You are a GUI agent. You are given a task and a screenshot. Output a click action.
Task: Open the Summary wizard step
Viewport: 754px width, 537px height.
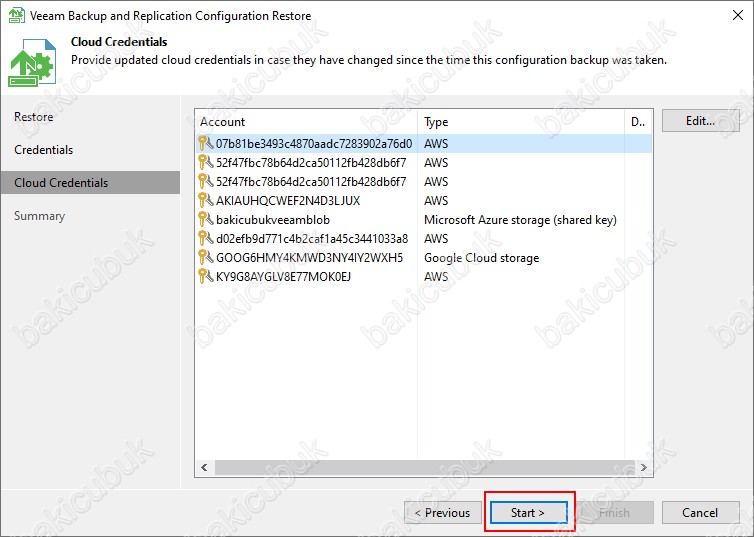(x=39, y=216)
